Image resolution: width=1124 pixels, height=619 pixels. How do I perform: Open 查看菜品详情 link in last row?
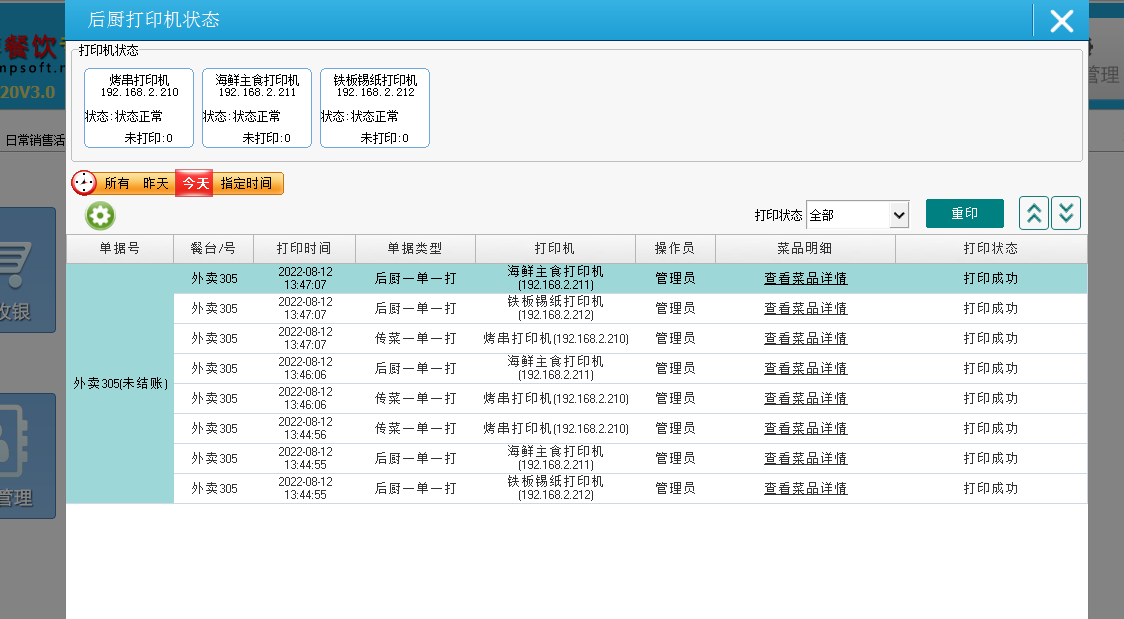(805, 489)
